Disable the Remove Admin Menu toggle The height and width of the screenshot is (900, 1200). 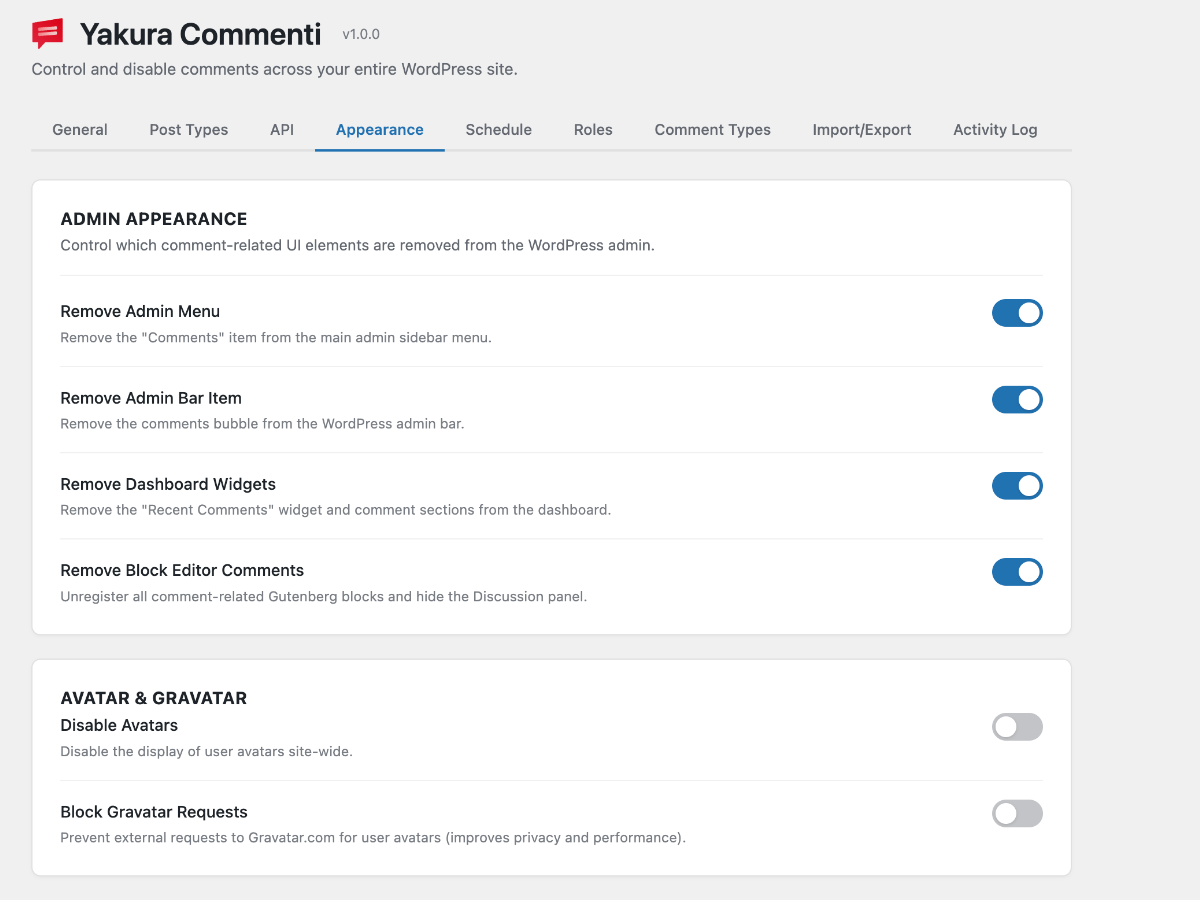[1017, 312]
